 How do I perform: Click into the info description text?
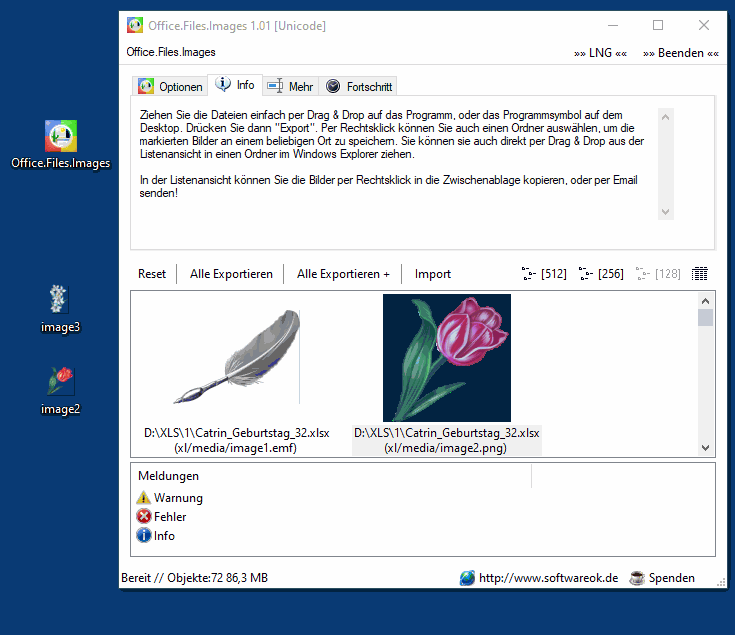pos(392,154)
